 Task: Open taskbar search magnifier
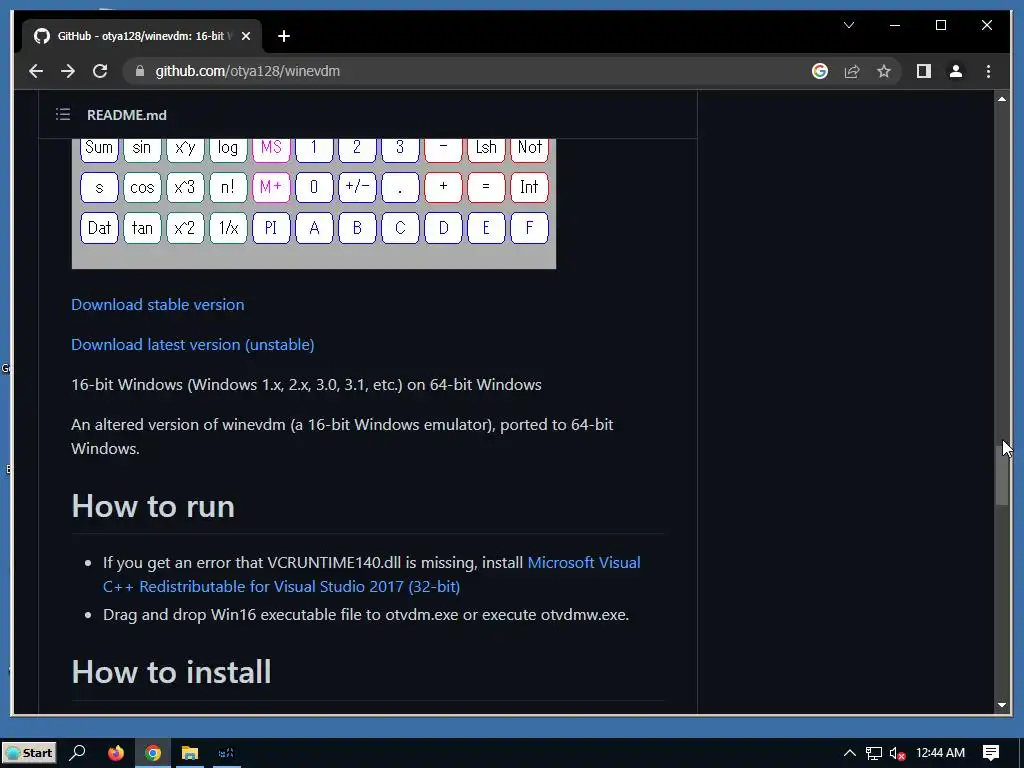coord(77,753)
